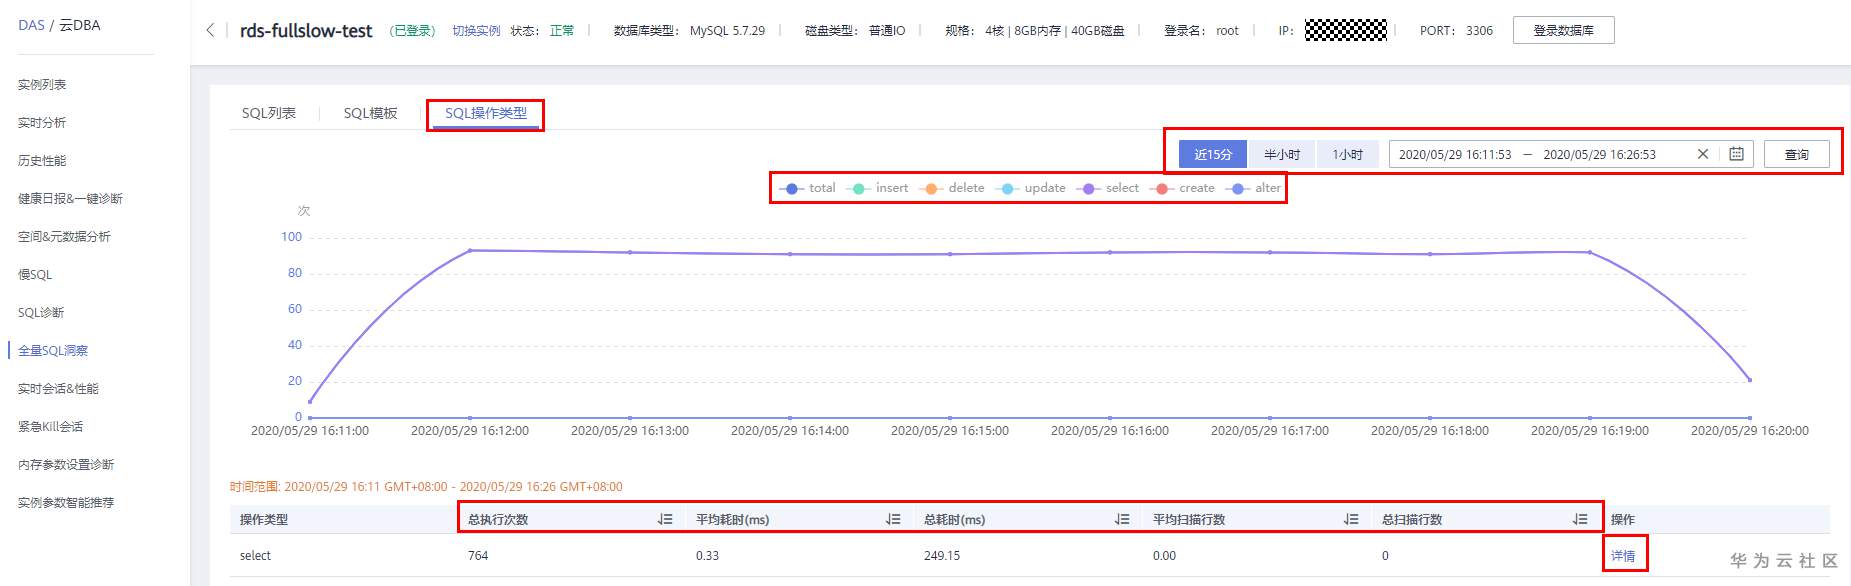The width and height of the screenshot is (1851, 586).
Task: Click the 云DBA breadcrumb text
Action: (x=80, y=25)
